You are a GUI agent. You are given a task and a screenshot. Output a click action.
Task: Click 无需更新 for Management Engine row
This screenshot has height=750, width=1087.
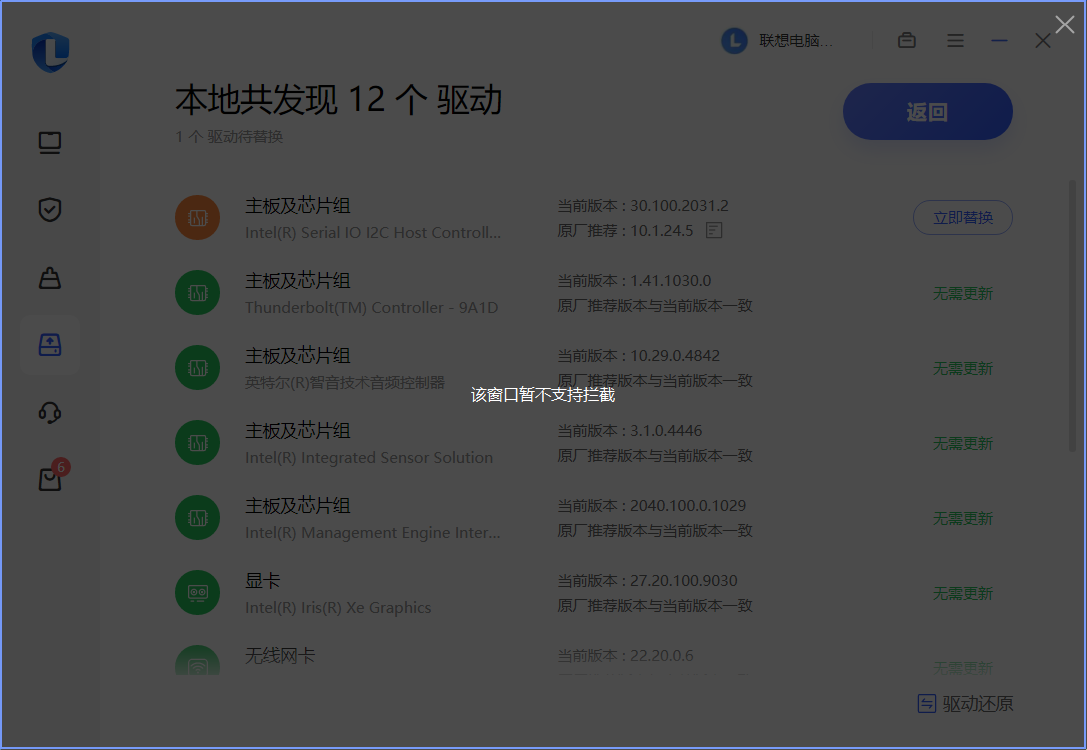coord(963,518)
